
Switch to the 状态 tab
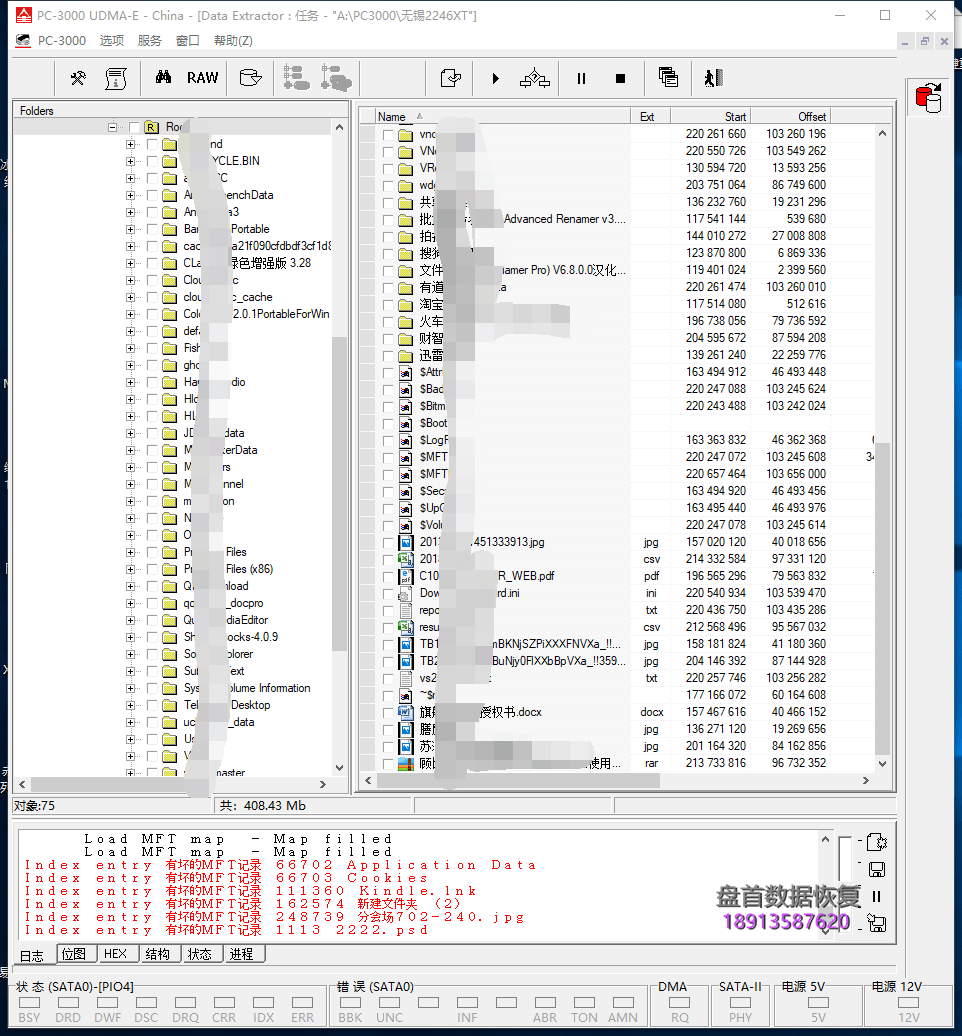200,954
